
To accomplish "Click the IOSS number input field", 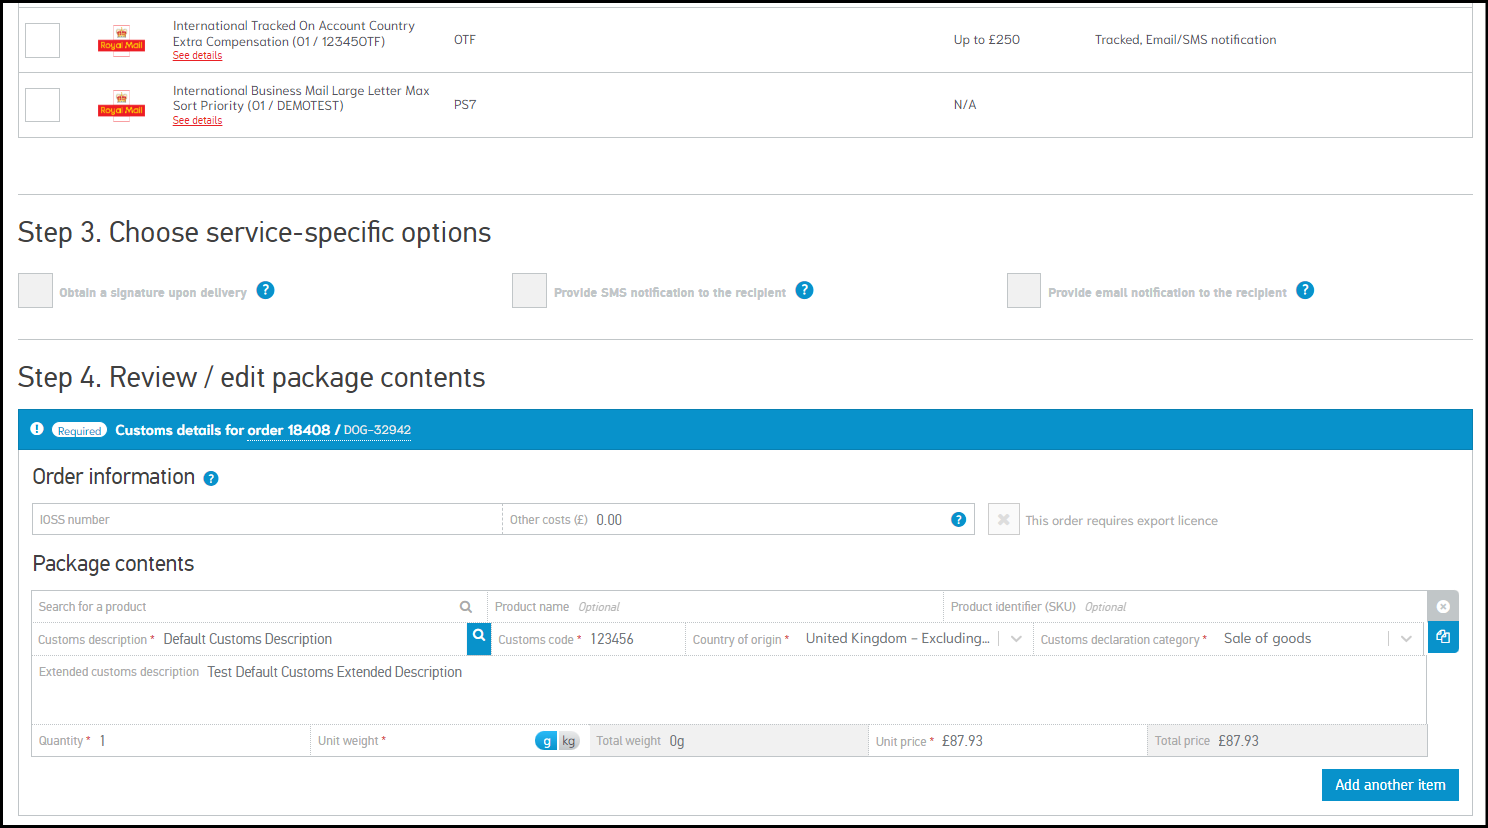I will pos(267,520).
